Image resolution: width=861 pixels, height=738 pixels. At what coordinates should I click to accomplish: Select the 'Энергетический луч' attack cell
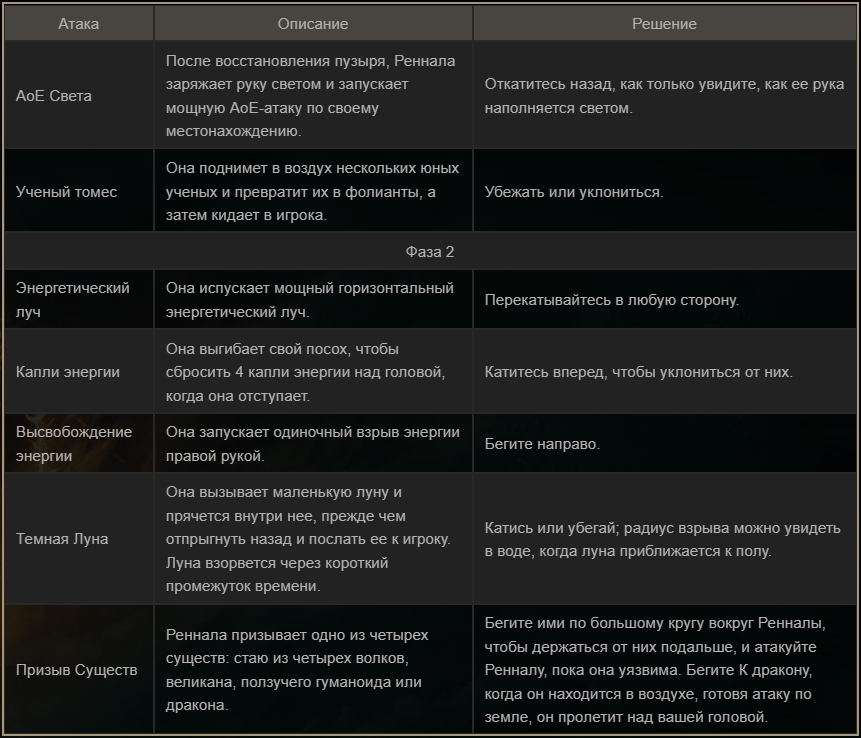tap(73, 299)
